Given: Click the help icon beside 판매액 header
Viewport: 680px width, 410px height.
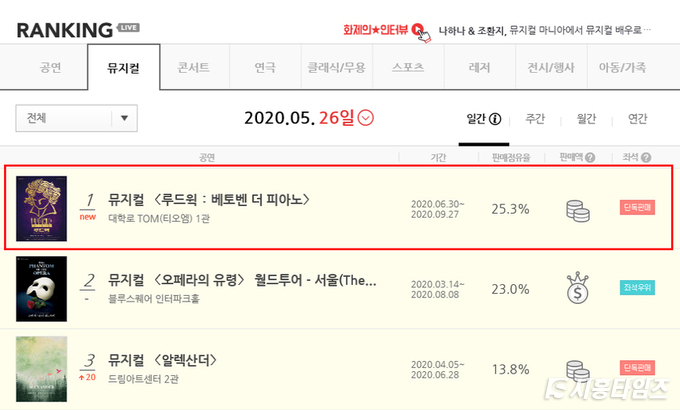Looking at the screenshot, I should point(590,157).
